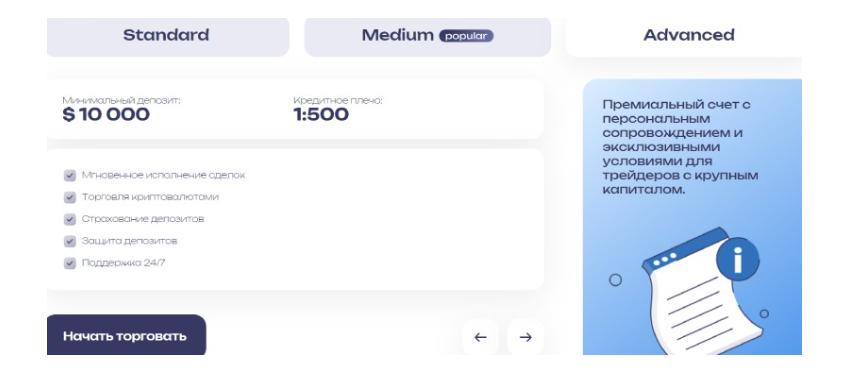Viewport: 844px width, 384px height.
Task: Click the small circle decoration left of document
Action: [x=615, y=280]
